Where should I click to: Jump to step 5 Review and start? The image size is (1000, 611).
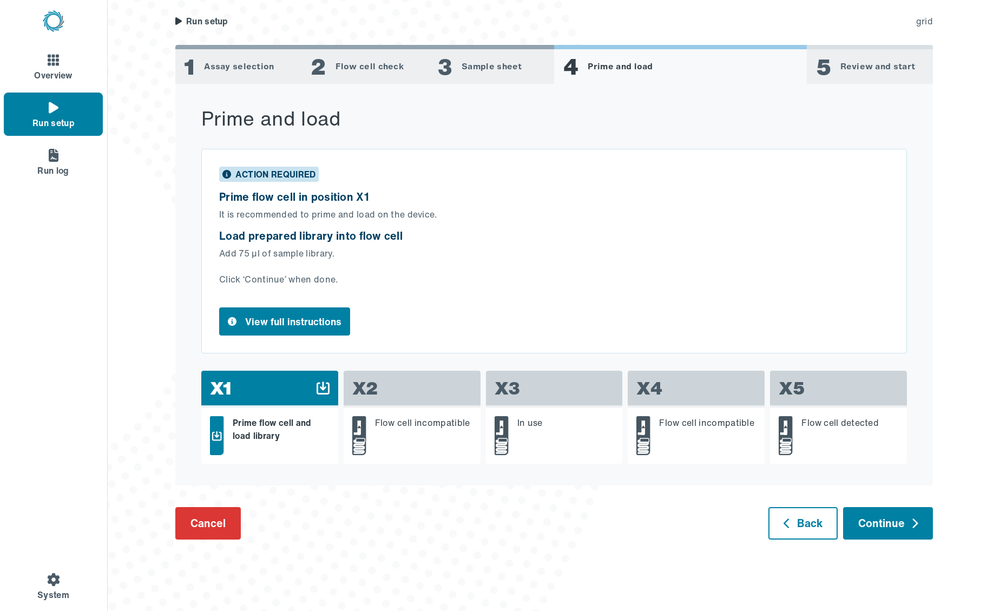coord(869,66)
